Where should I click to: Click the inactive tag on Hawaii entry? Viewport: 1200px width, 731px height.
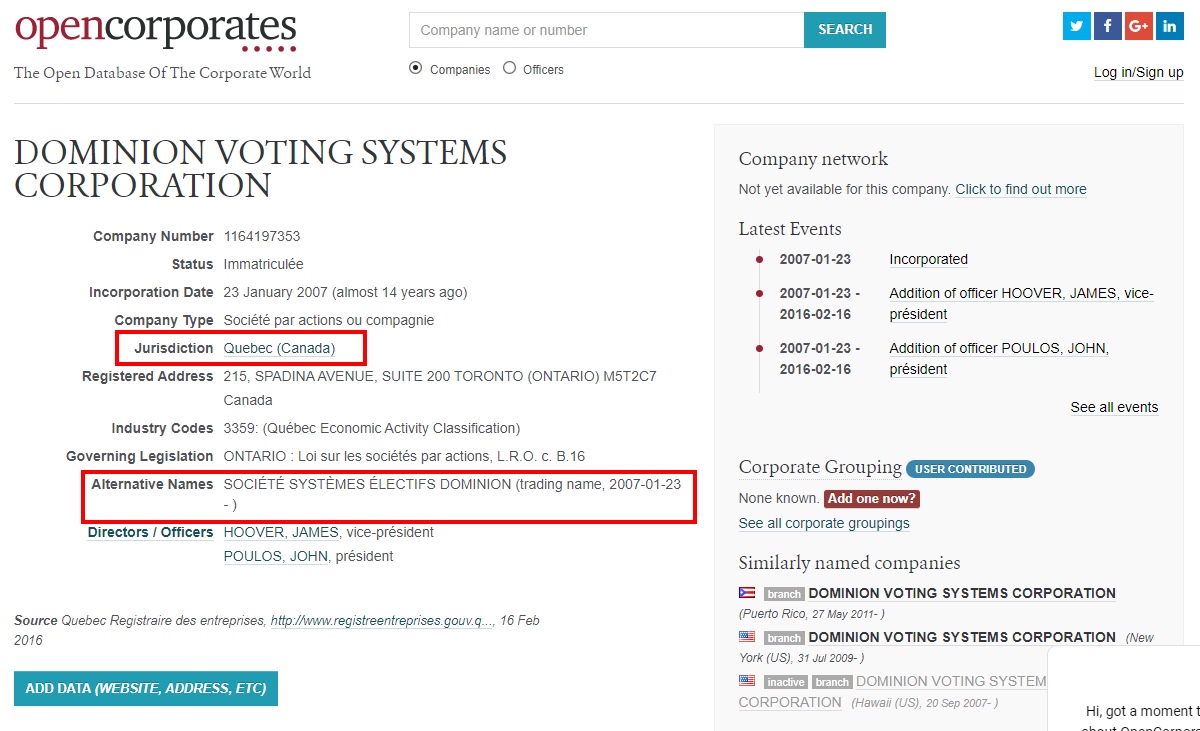(785, 682)
